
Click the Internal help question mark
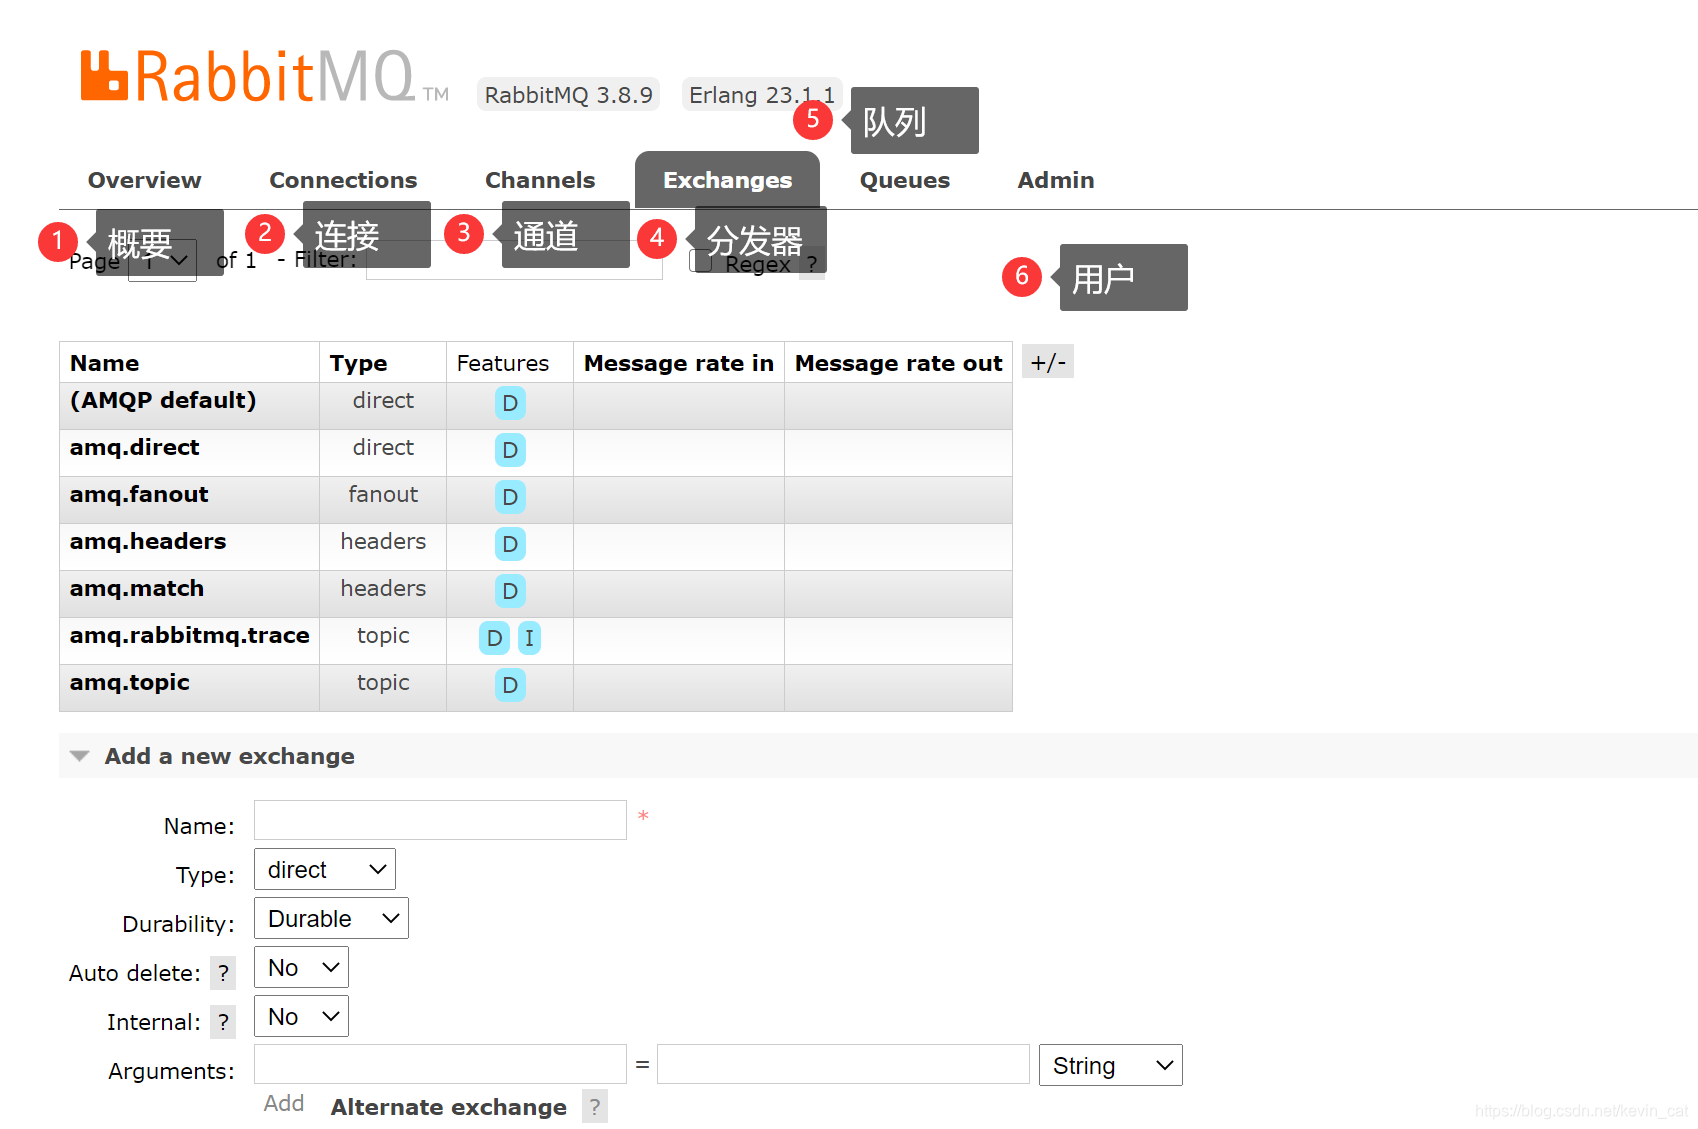pos(223,1021)
